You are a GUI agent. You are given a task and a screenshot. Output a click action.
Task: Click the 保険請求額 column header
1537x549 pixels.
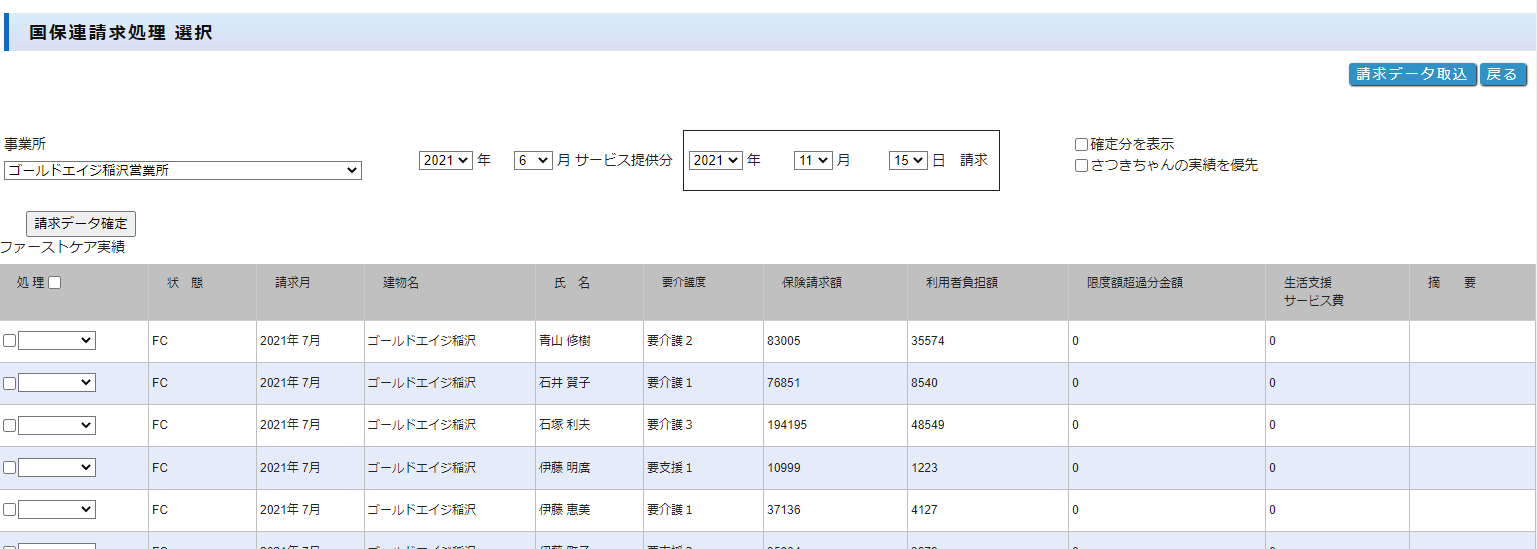point(811,283)
